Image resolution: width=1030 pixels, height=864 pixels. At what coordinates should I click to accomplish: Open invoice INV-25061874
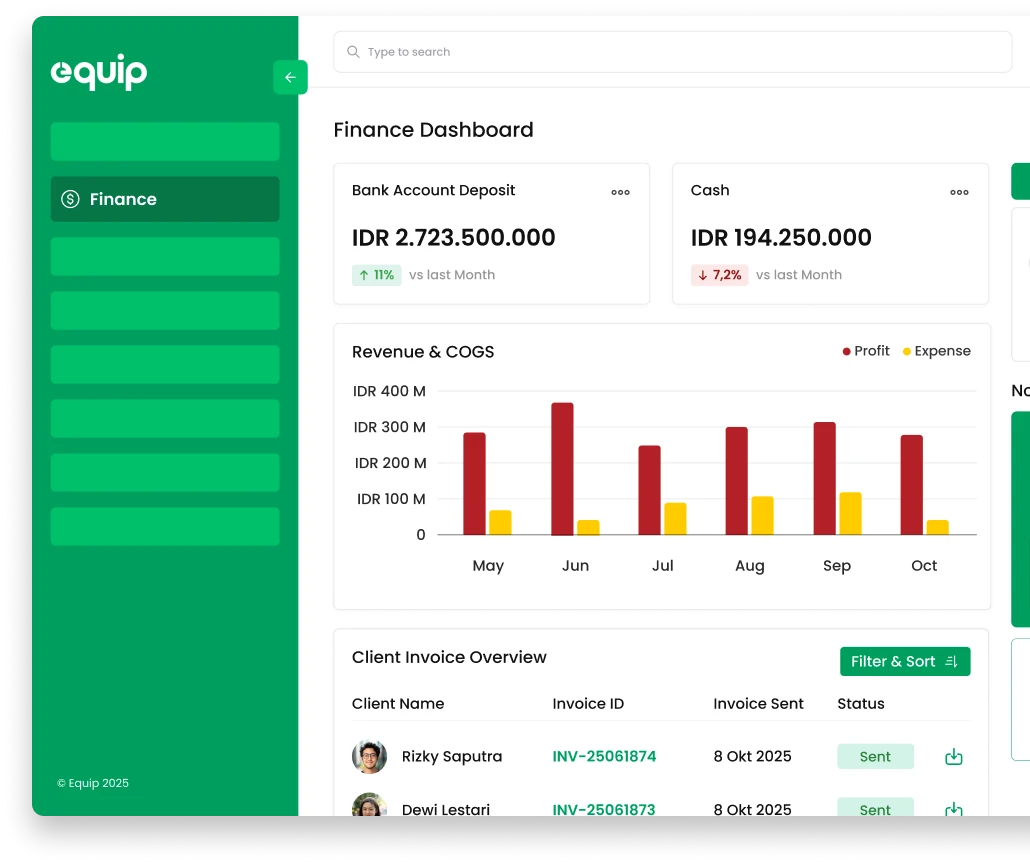click(x=604, y=757)
